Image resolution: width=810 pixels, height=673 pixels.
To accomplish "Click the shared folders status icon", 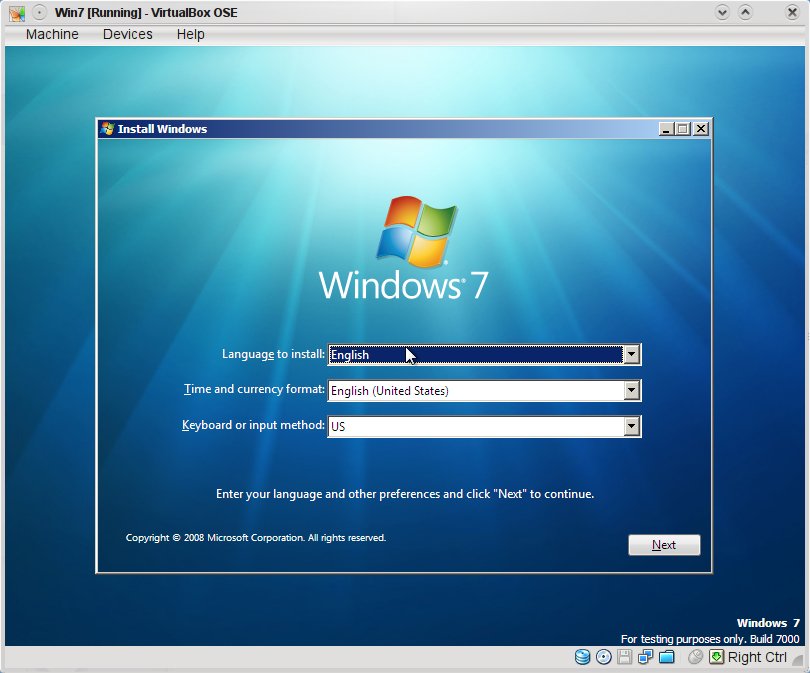I will [x=667, y=657].
